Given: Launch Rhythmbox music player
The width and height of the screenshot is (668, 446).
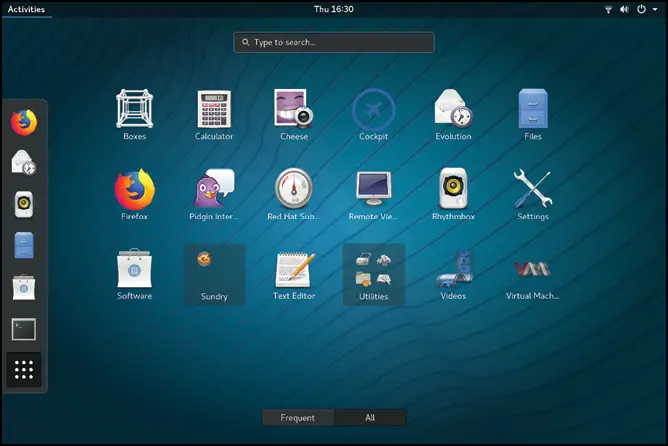Looking at the screenshot, I should [453, 190].
